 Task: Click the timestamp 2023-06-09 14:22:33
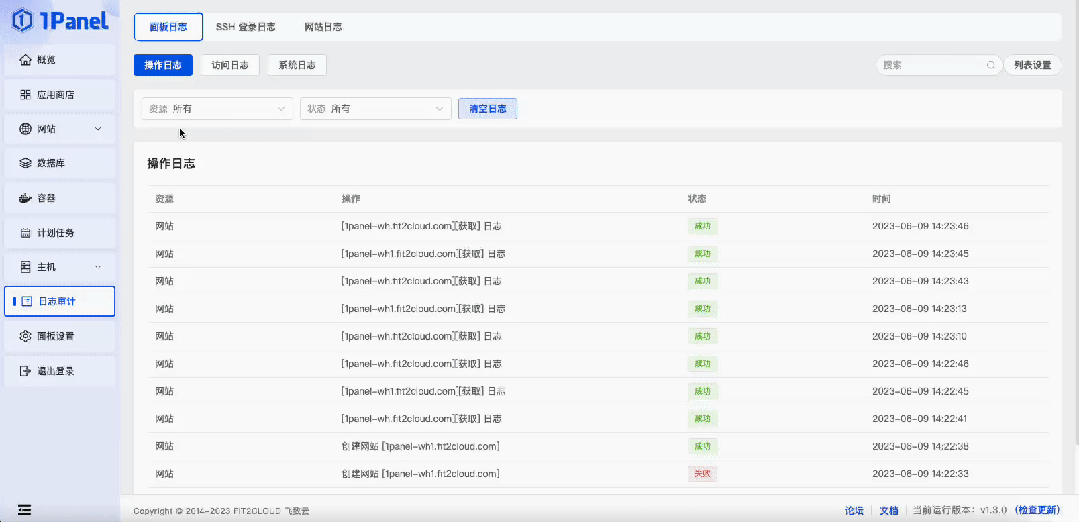920,474
